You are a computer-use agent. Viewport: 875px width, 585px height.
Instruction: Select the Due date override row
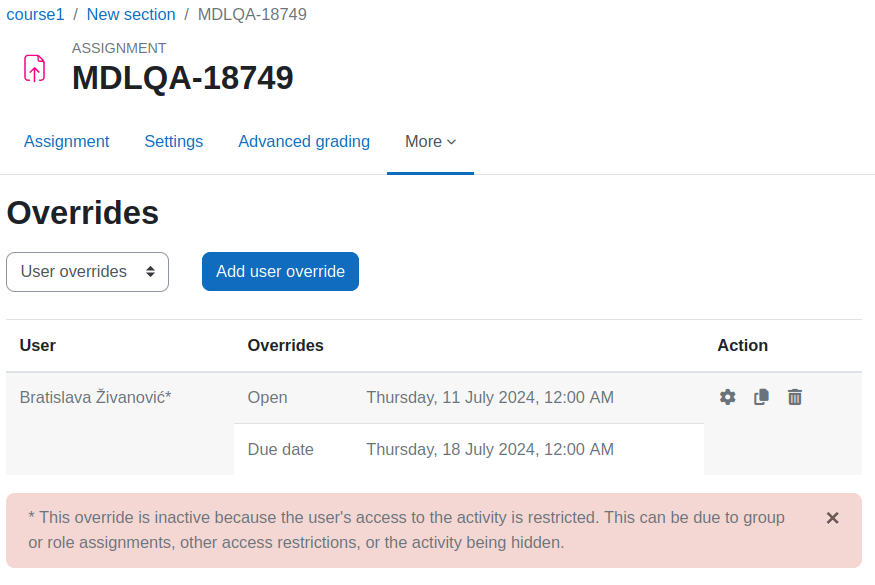tap(469, 449)
